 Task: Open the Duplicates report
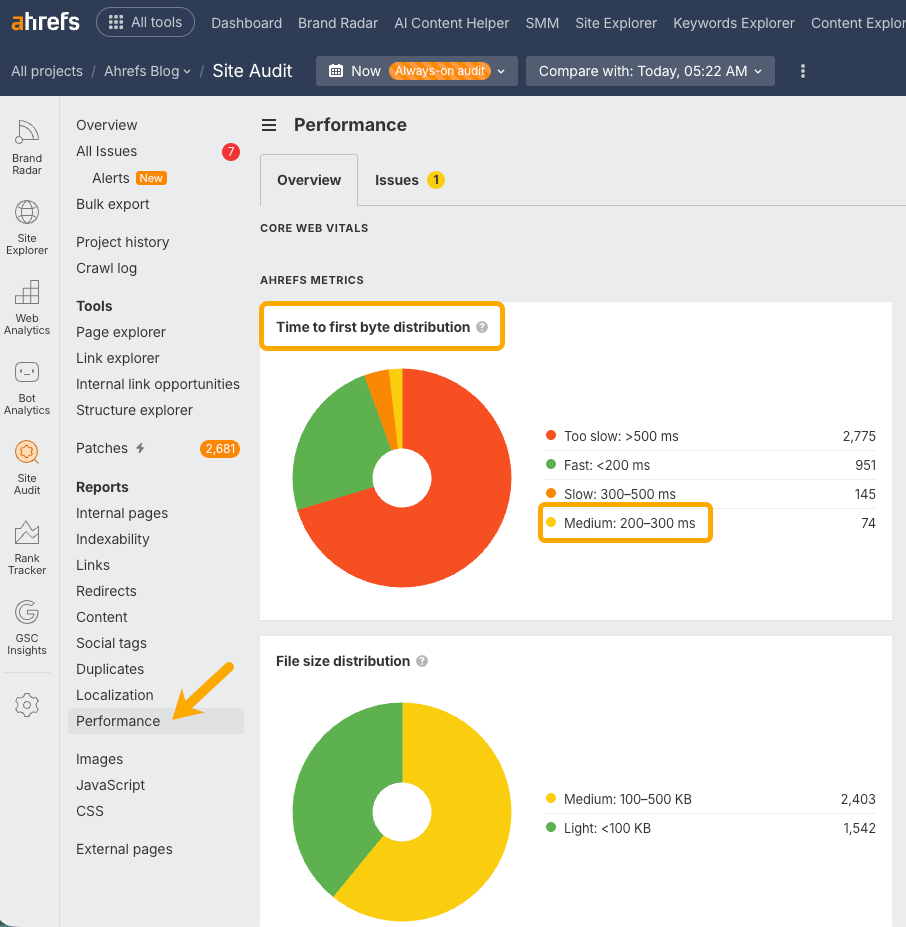110,669
